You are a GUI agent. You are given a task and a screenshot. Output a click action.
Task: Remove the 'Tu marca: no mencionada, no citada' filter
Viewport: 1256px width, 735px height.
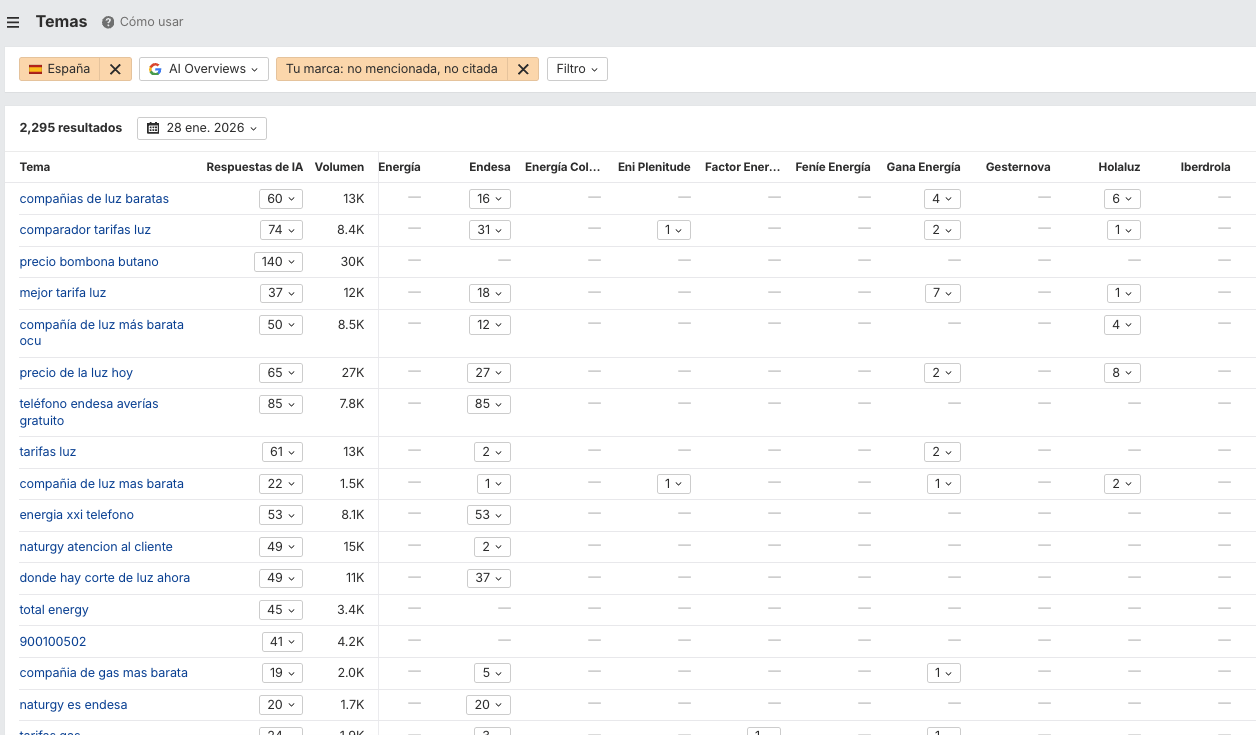pos(523,69)
